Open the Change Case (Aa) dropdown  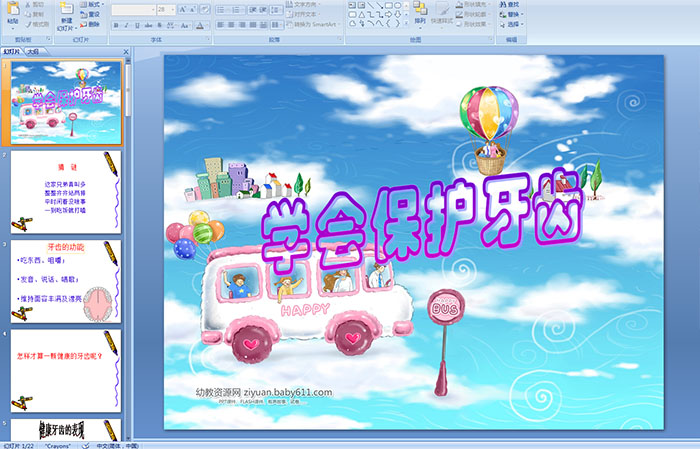coord(185,25)
